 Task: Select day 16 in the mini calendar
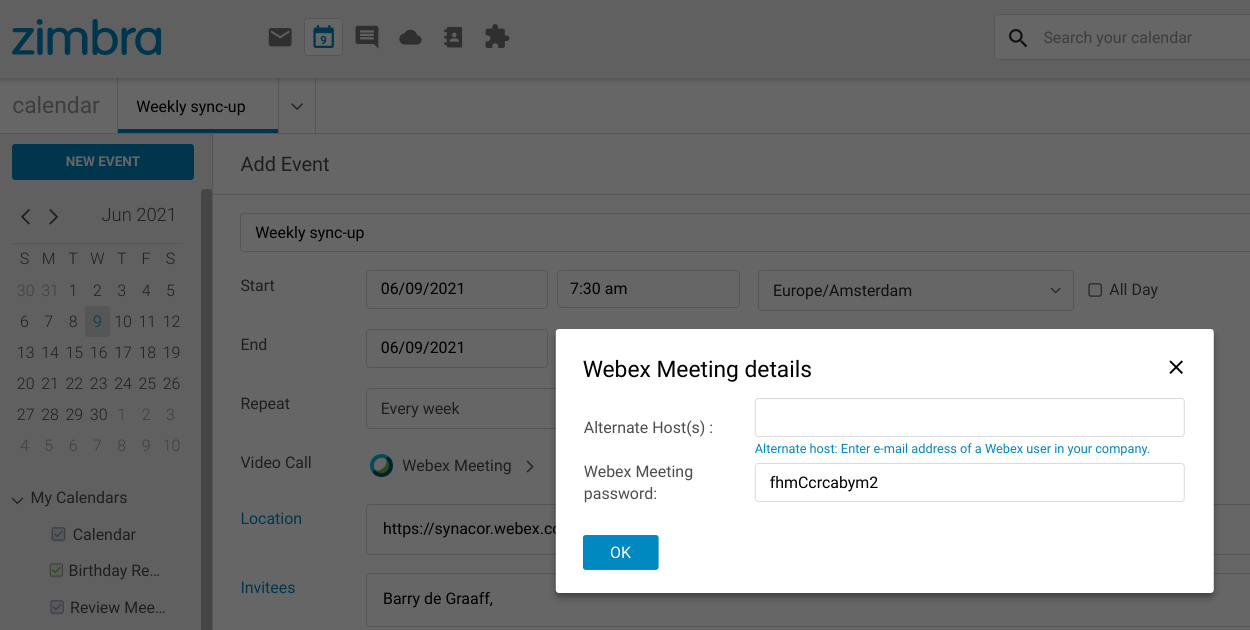tap(98, 352)
